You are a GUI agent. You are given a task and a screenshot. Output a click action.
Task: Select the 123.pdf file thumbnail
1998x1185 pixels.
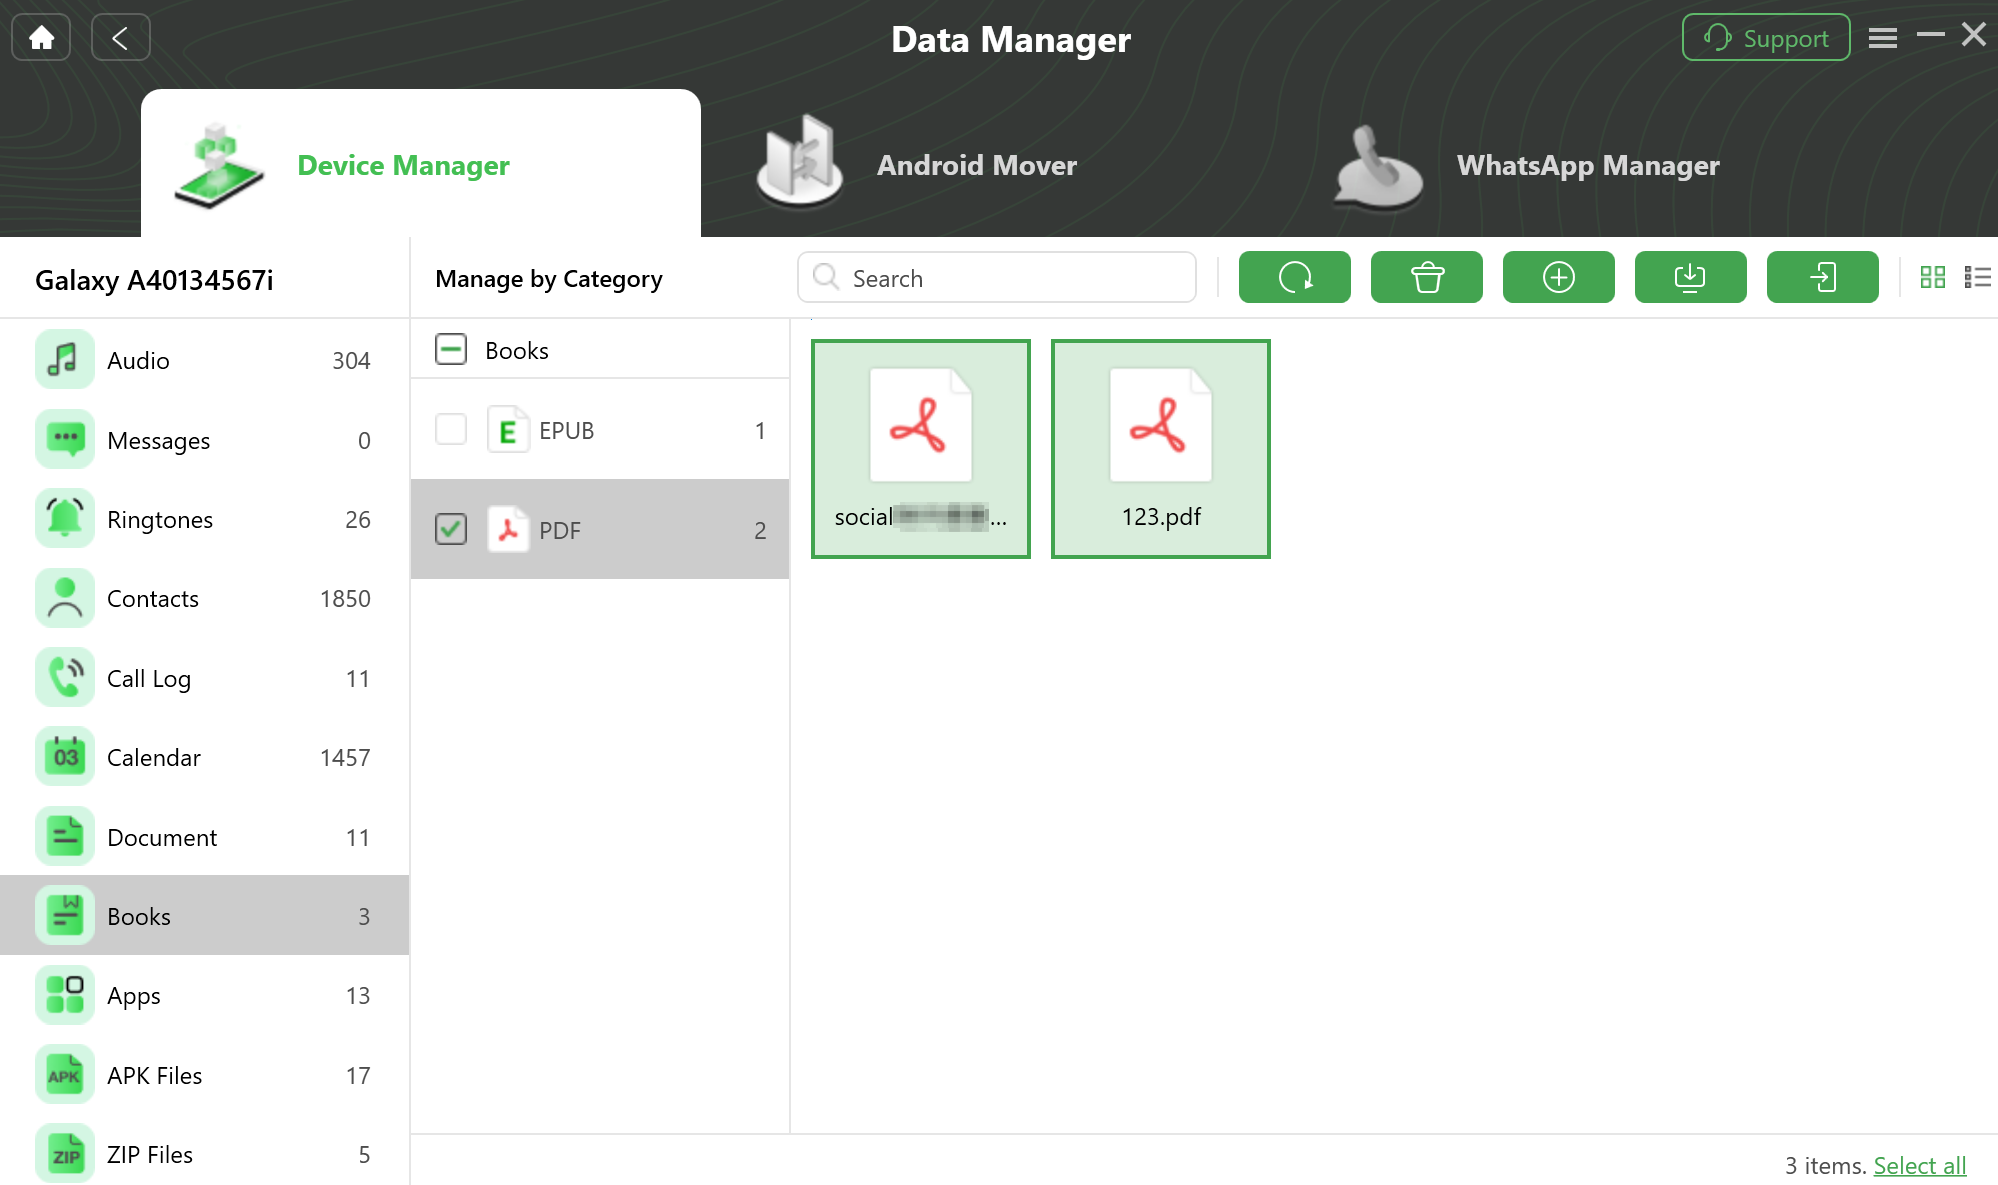tap(1161, 449)
